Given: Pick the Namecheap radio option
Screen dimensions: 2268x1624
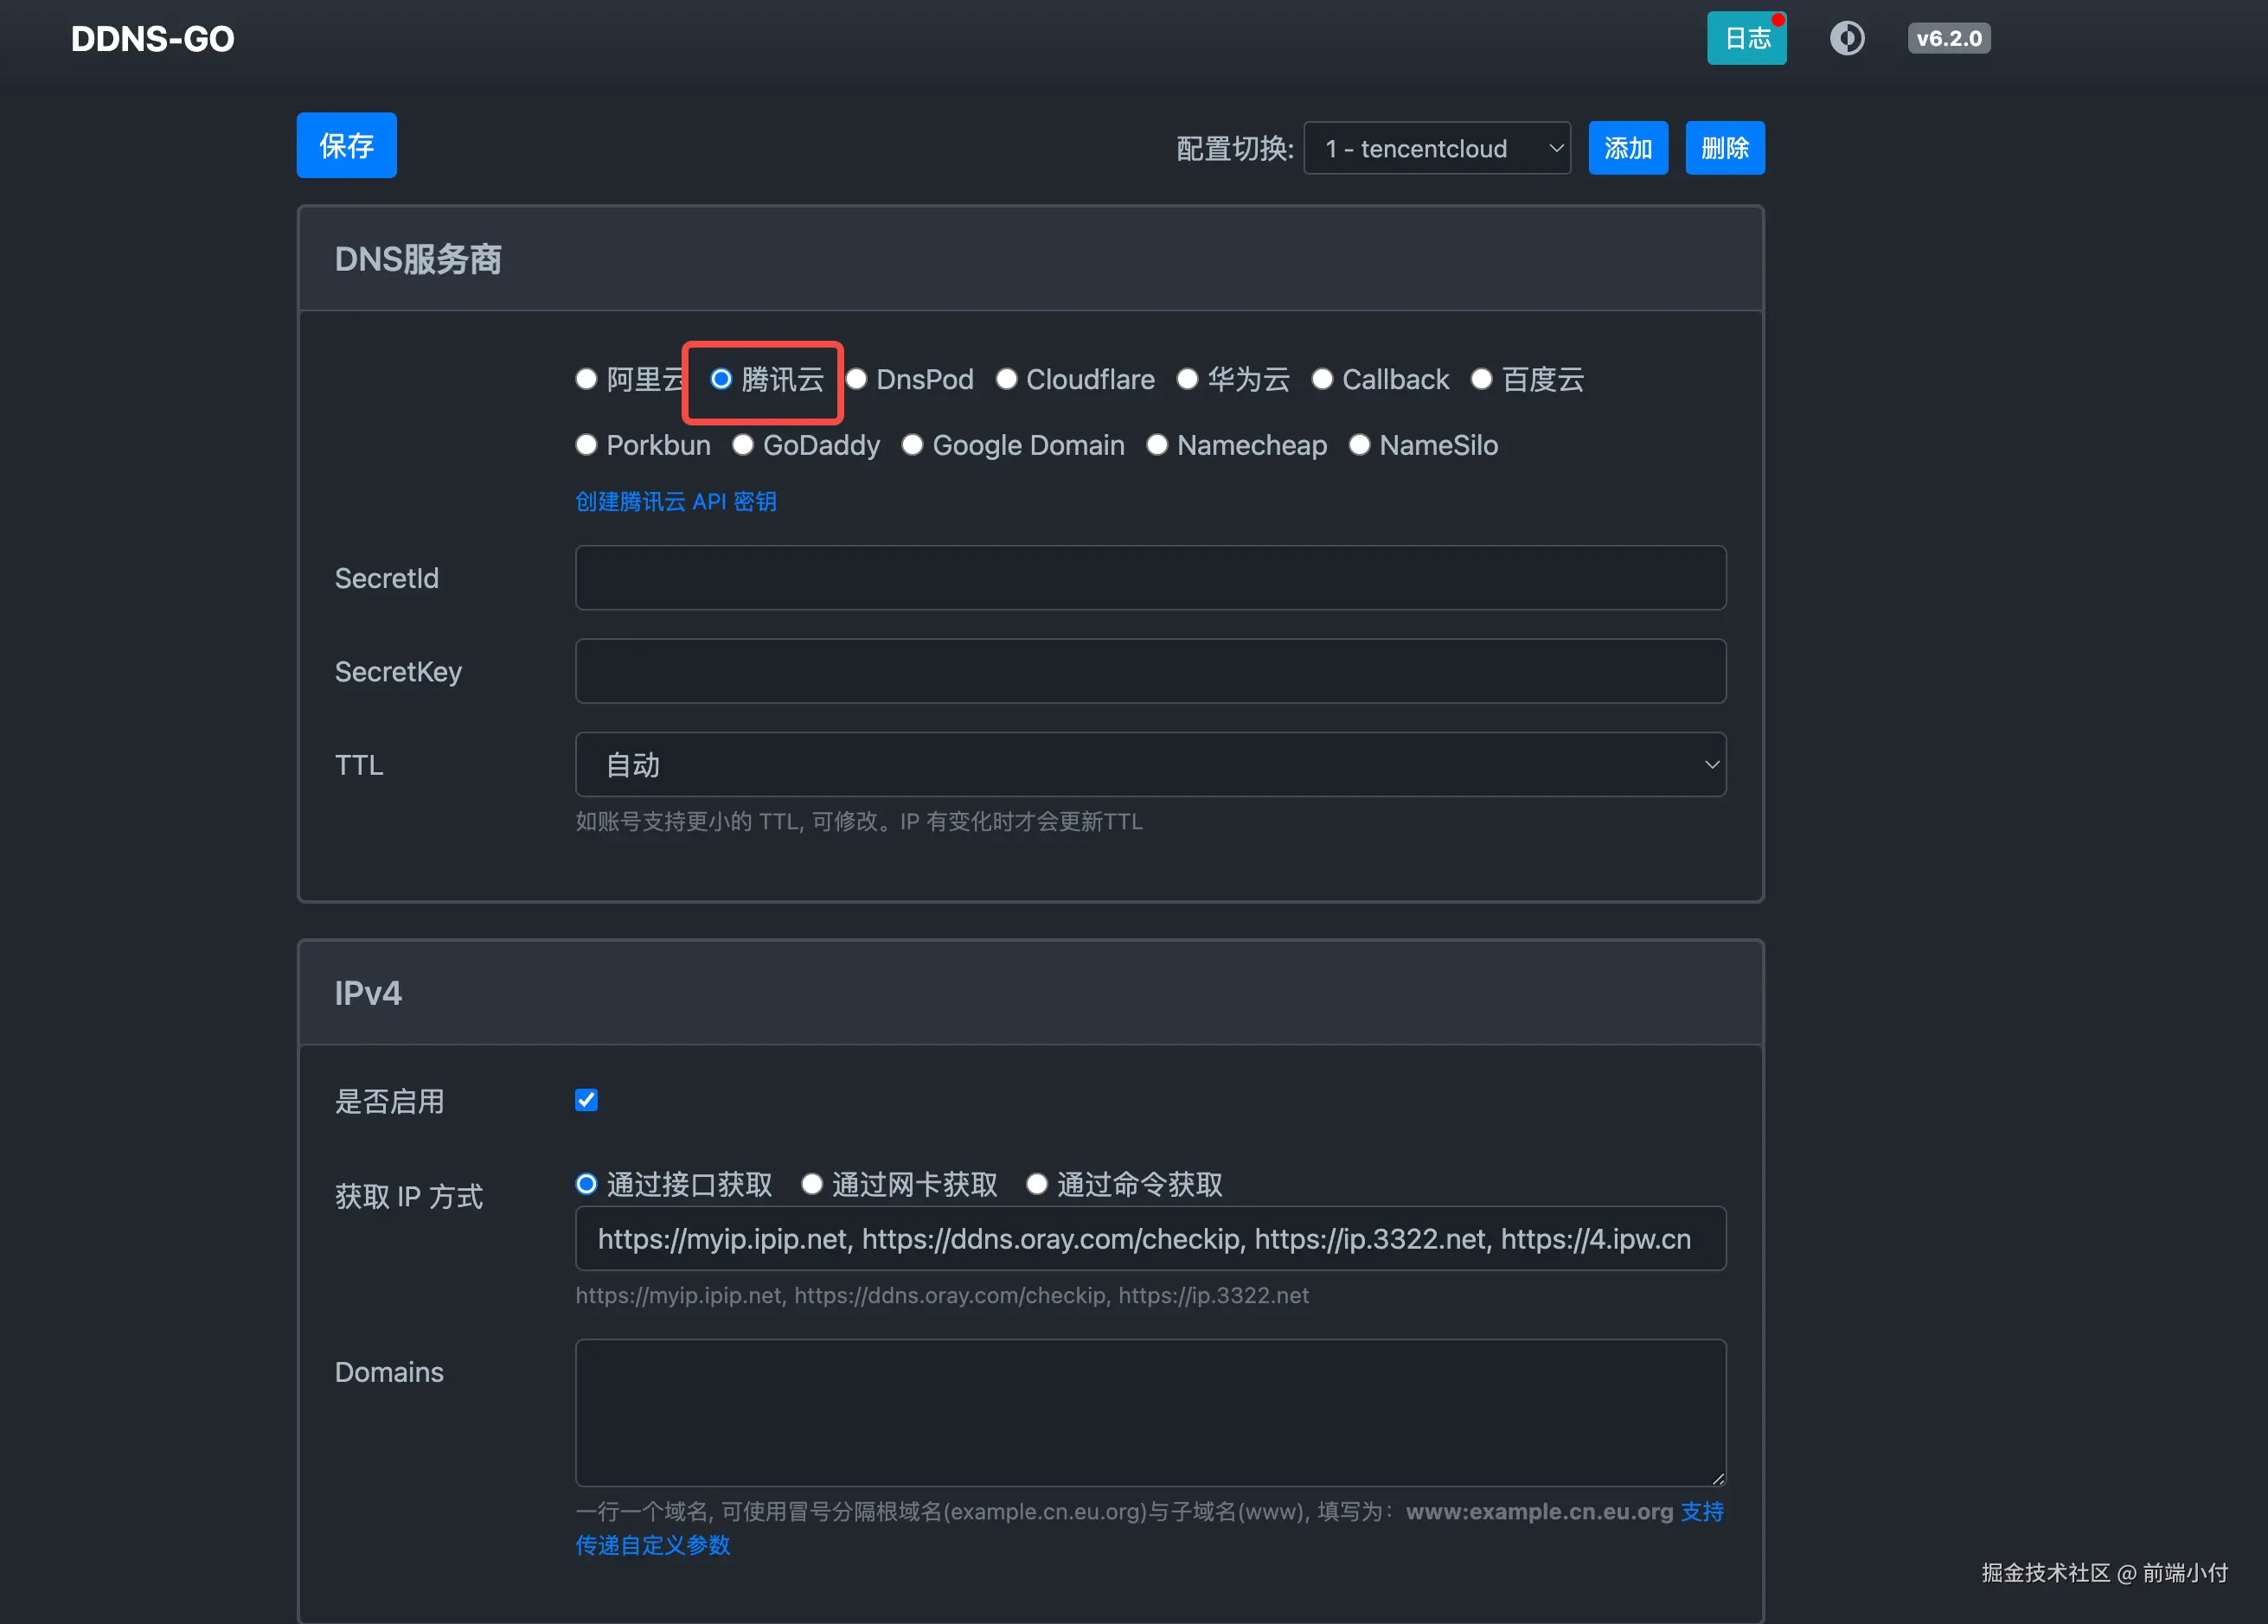Looking at the screenshot, I should point(1157,445).
